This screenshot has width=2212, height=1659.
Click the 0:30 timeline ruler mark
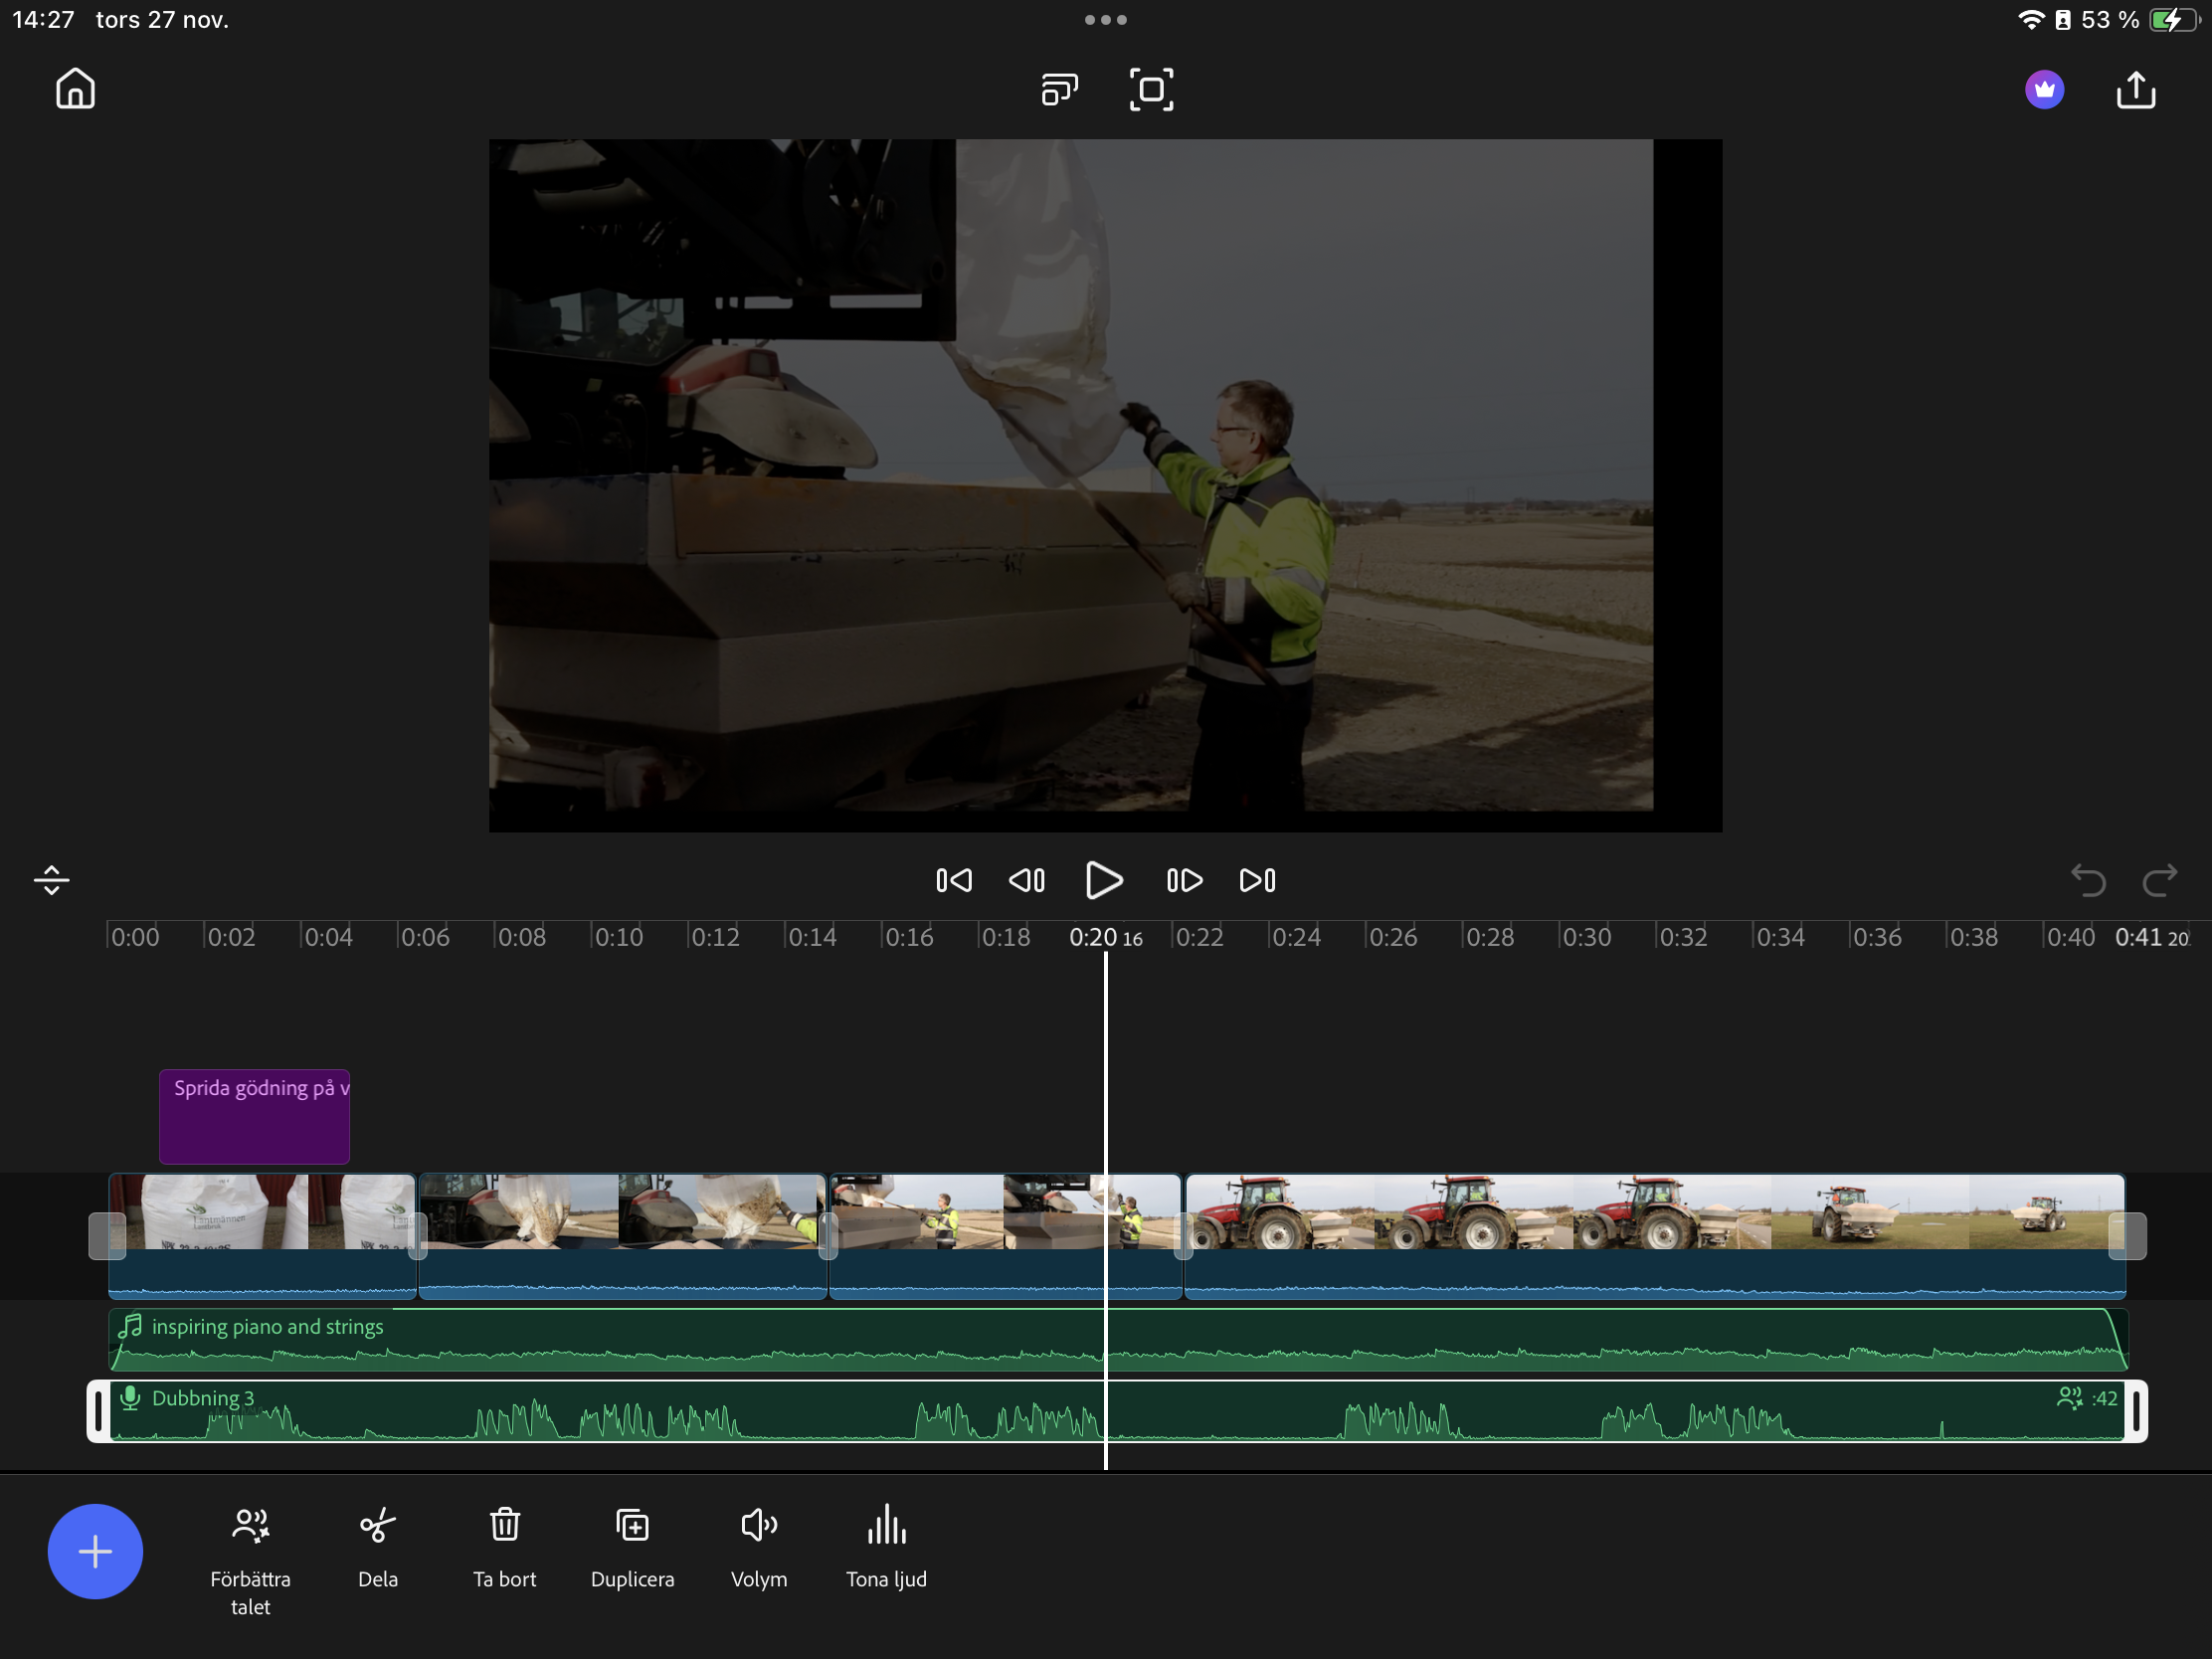1585,938
